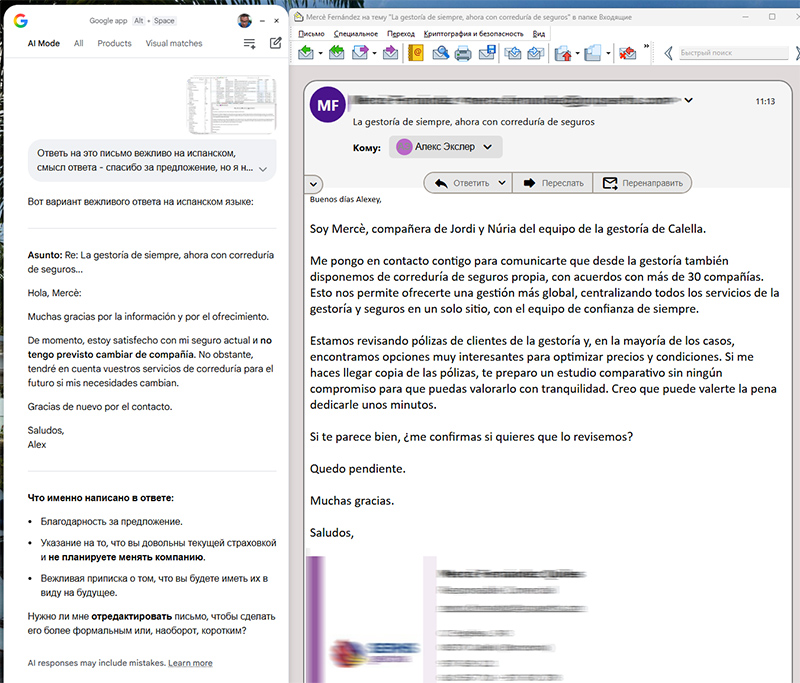The height and width of the screenshot is (683, 800).
Task: Open the Google app history list icon
Action: pos(249,43)
